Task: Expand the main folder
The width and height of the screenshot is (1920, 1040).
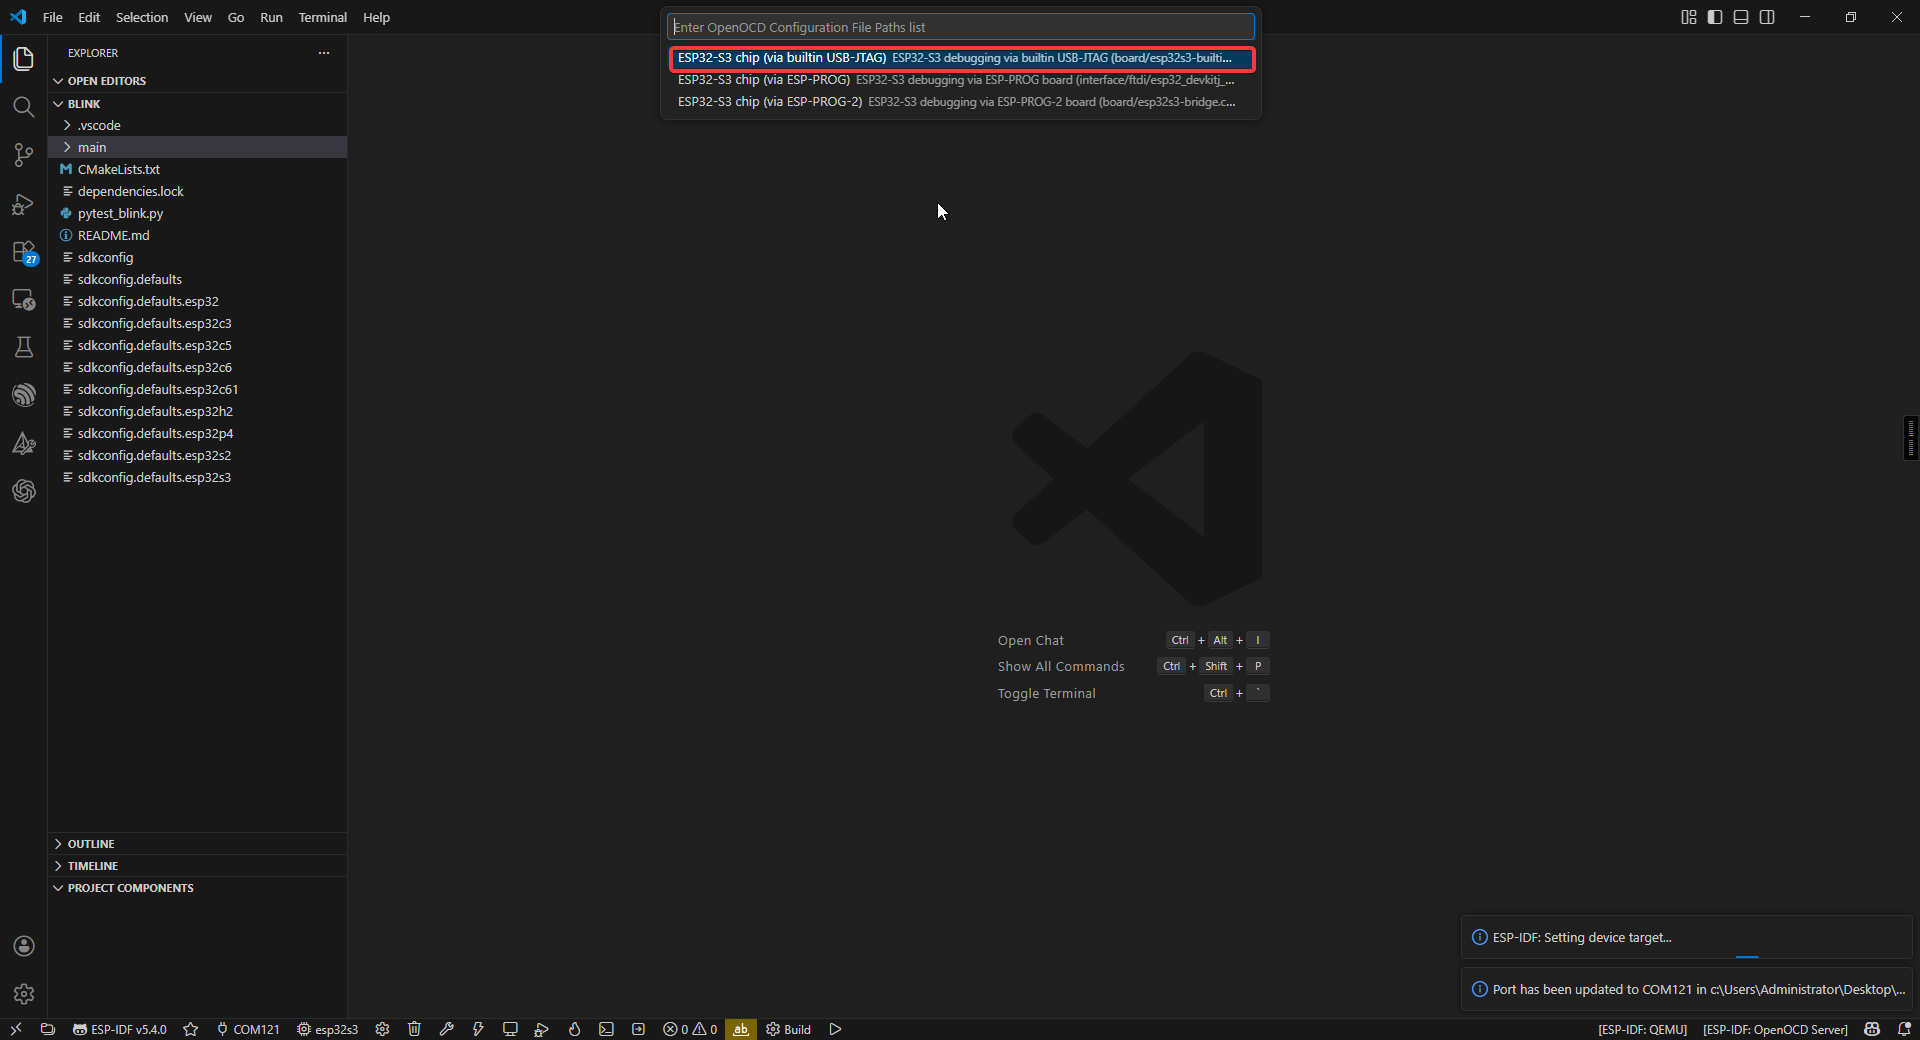Action: pyautogui.click(x=198, y=147)
